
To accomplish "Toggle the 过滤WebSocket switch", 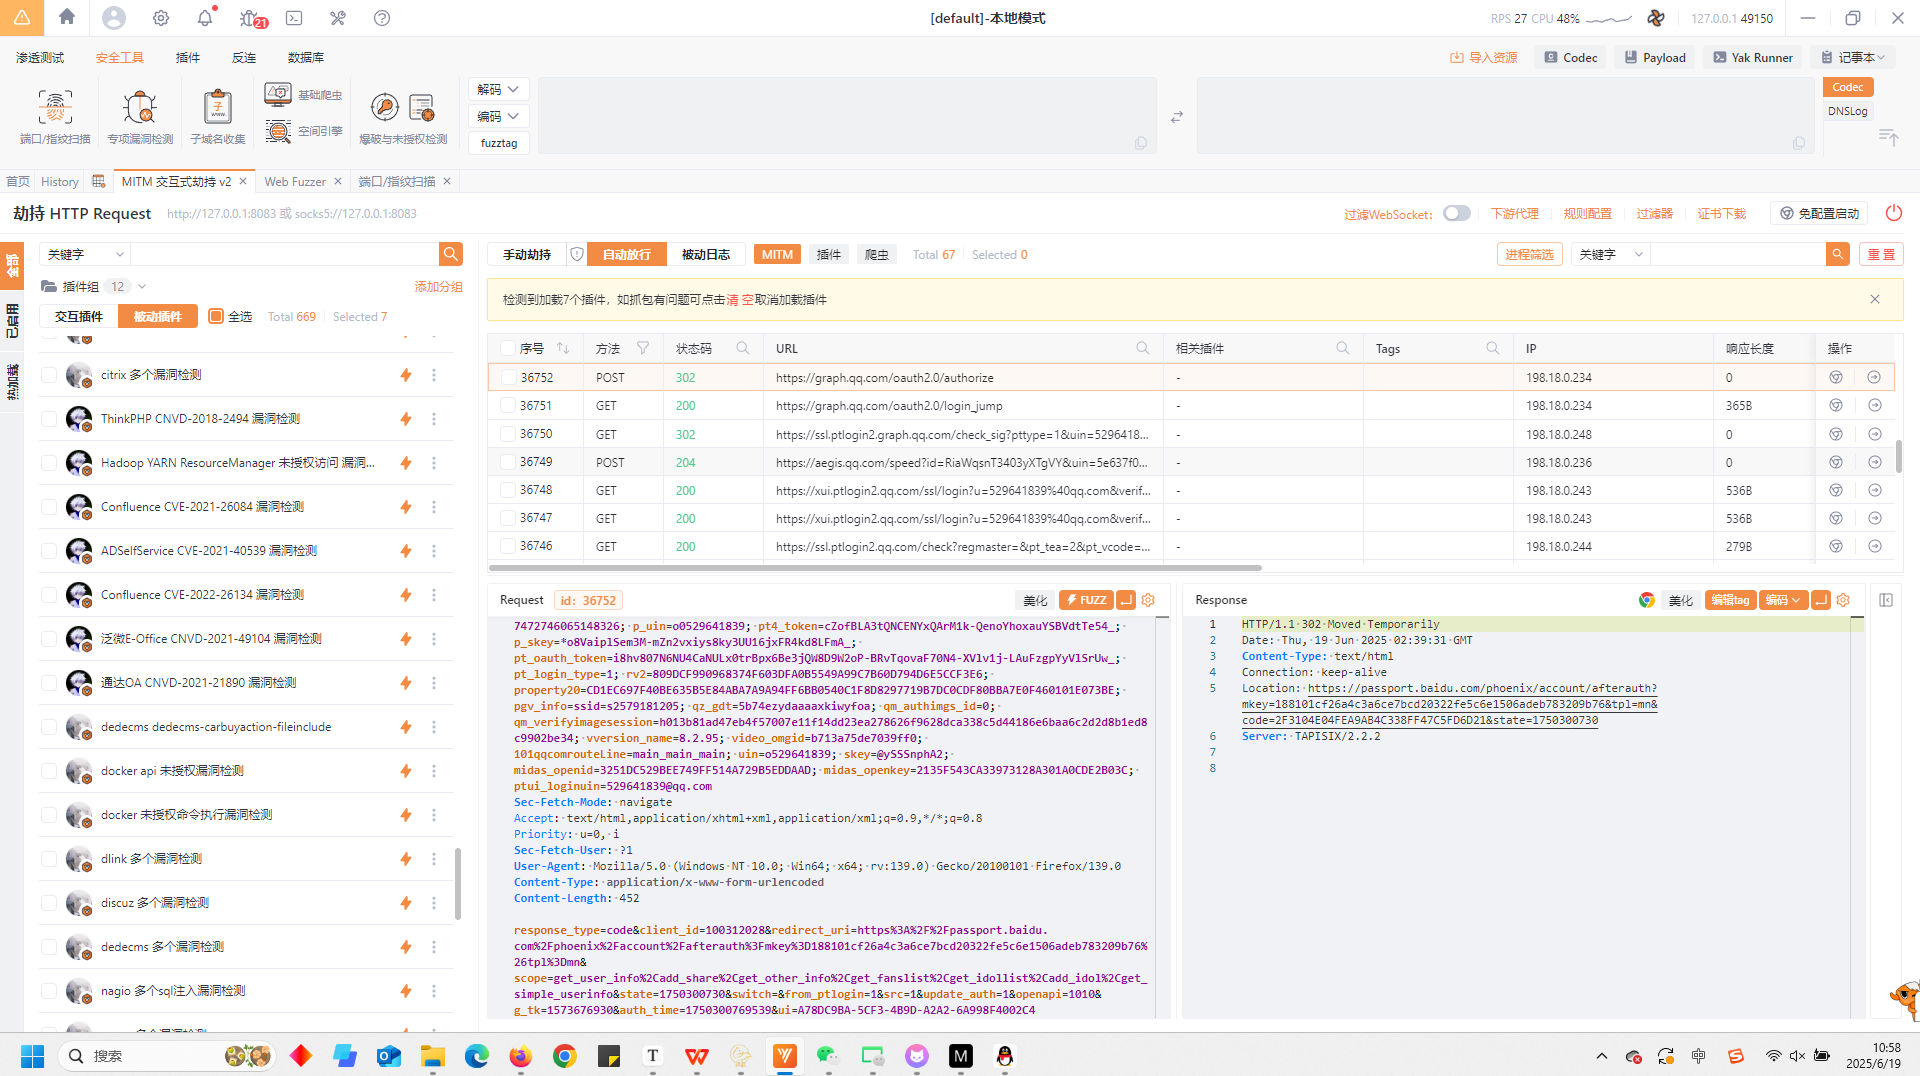I will click(1456, 213).
